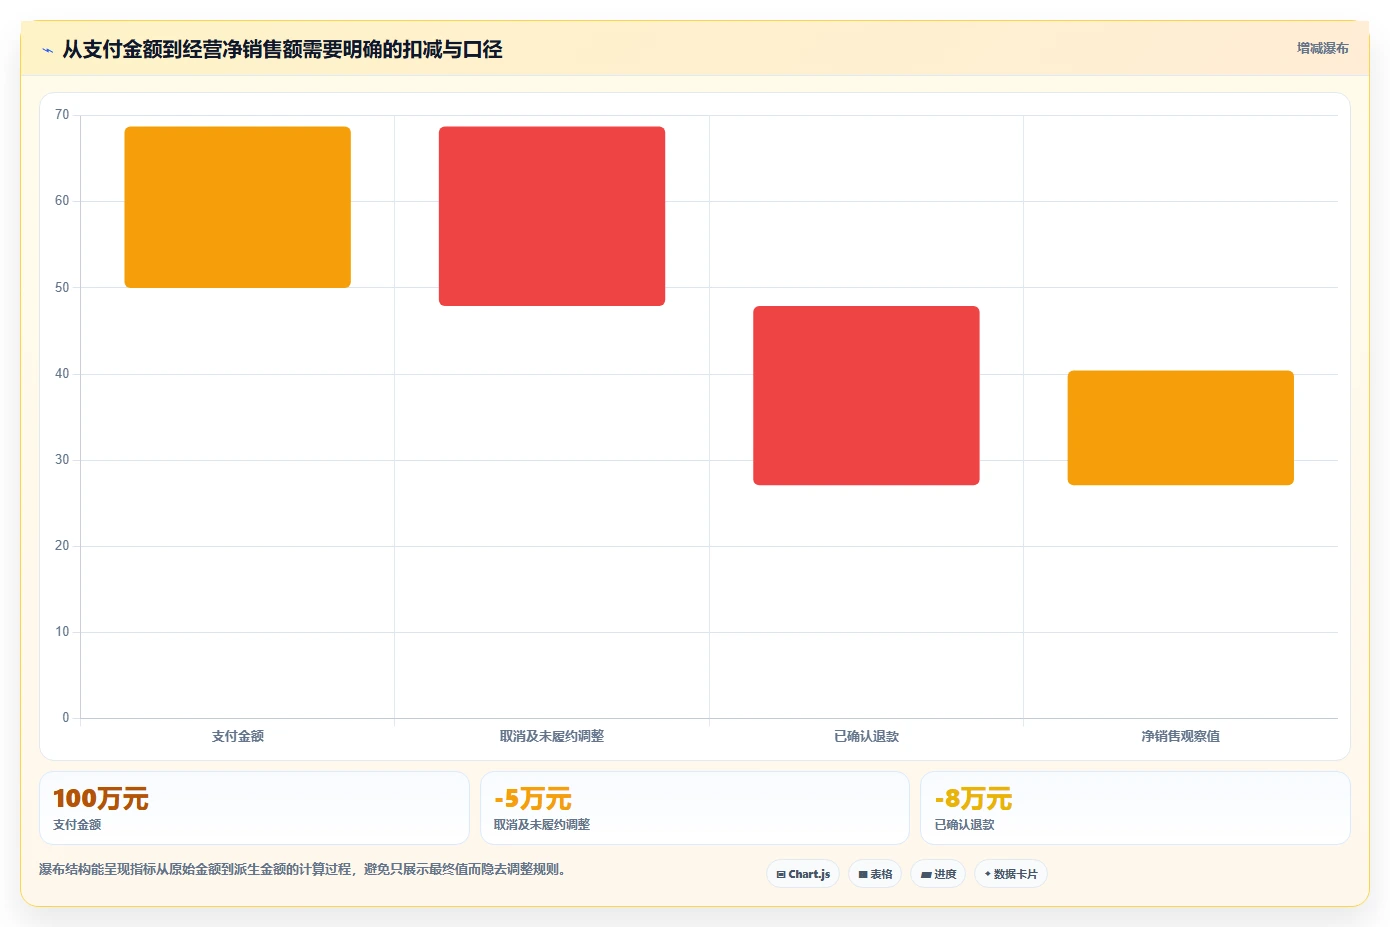
Task: Click the lightning icon beside the title
Action: point(47,50)
